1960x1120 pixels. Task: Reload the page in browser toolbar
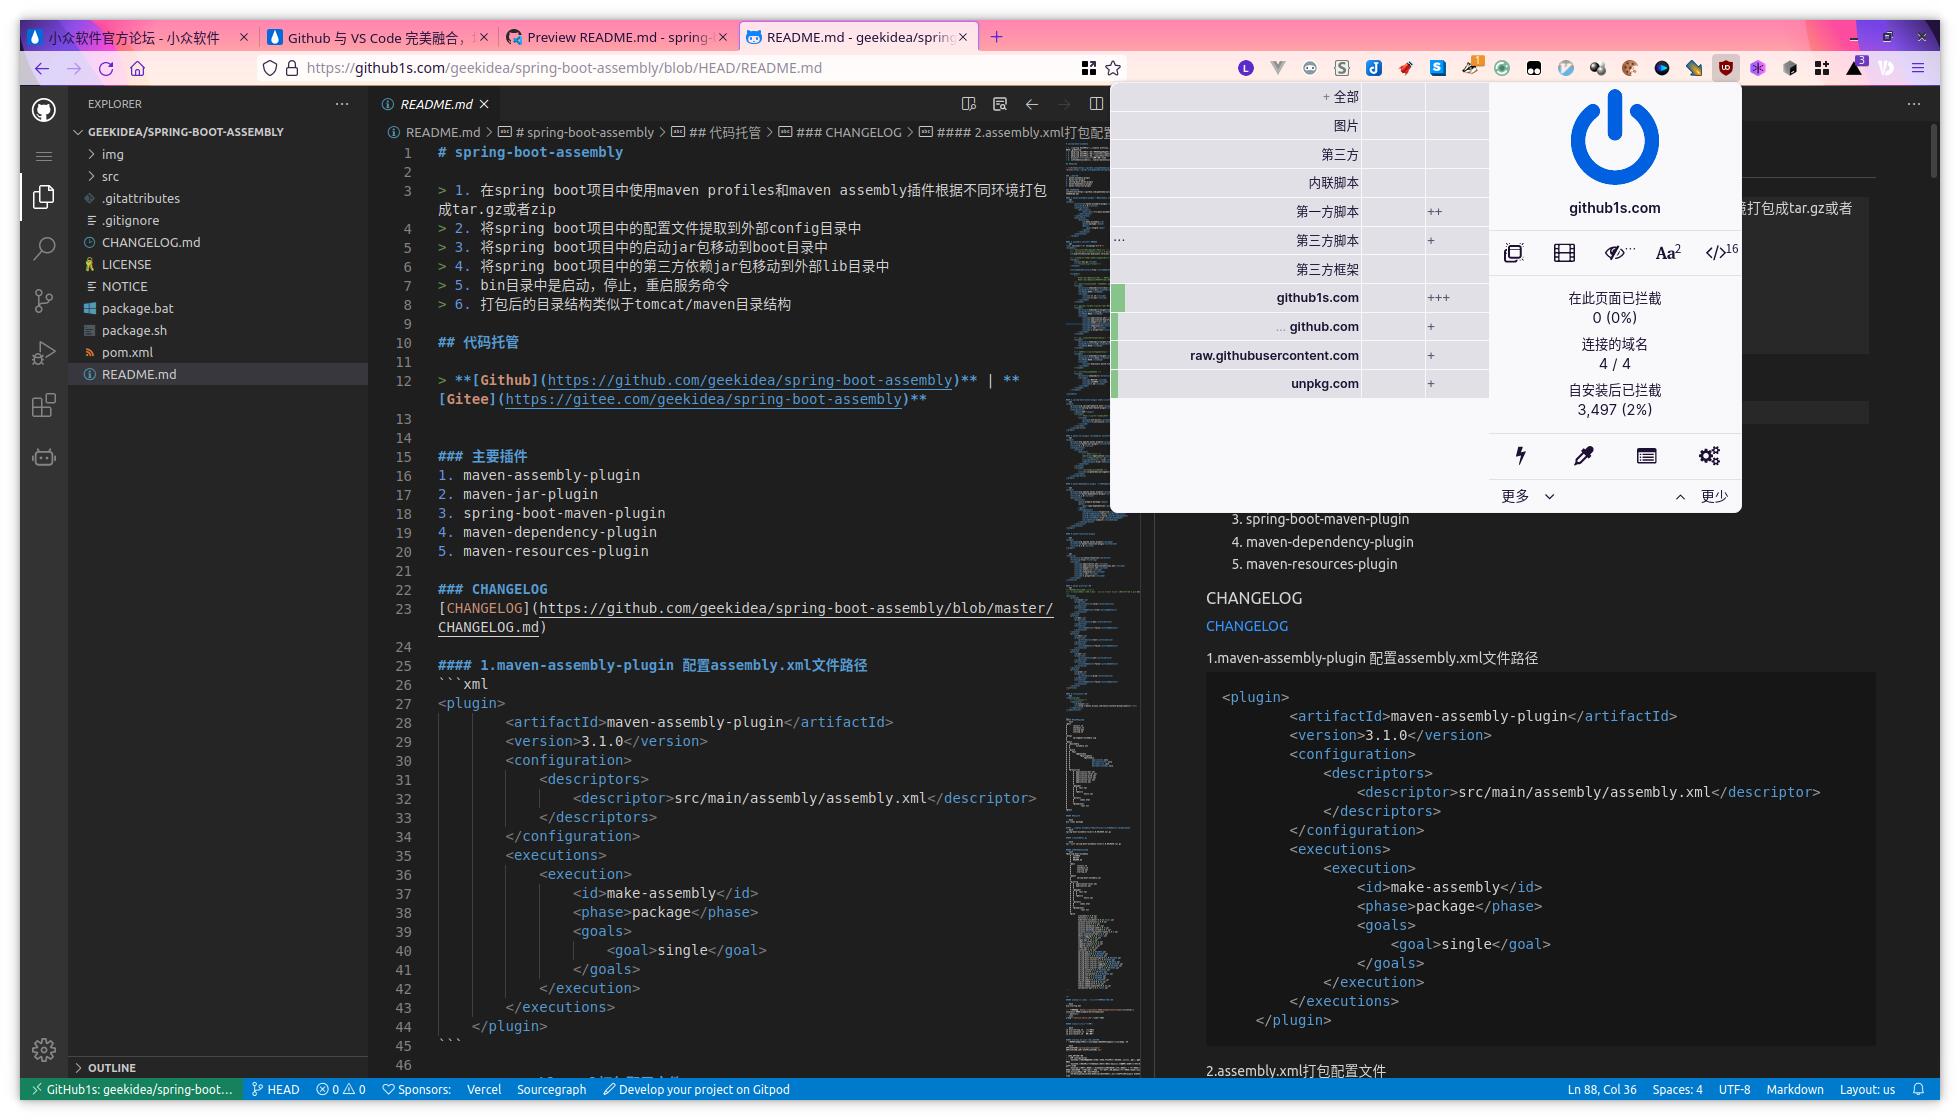pos(106,68)
